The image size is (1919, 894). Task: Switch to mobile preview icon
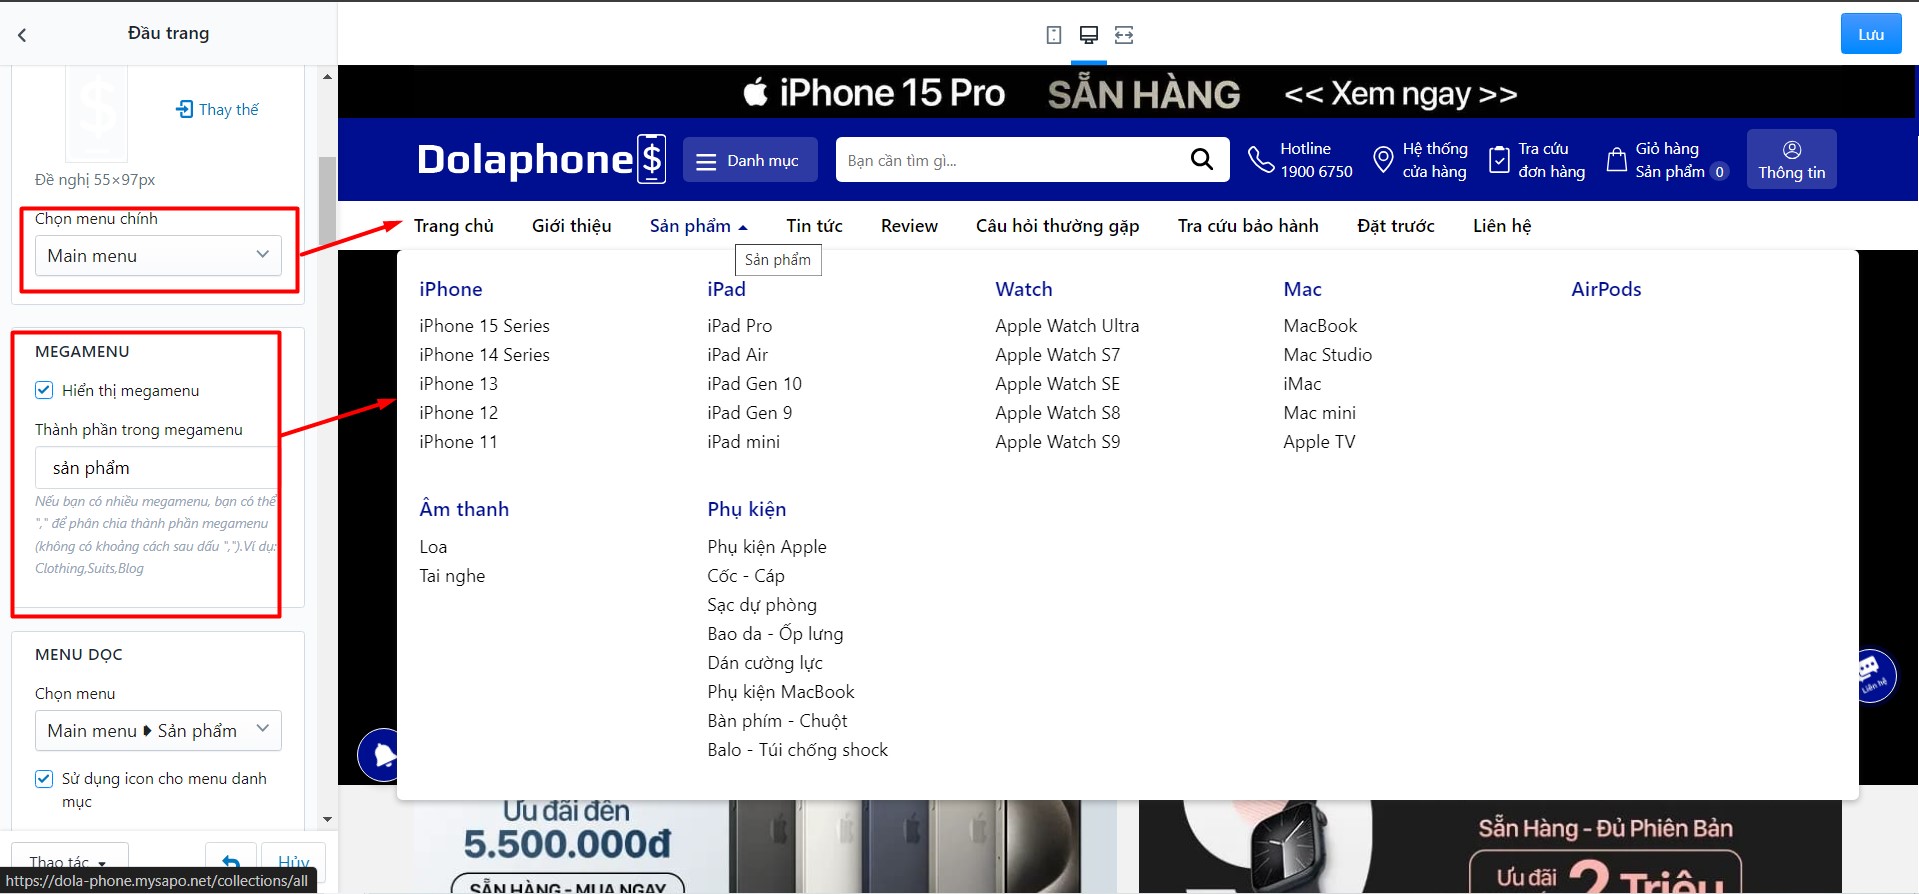pos(1053,35)
